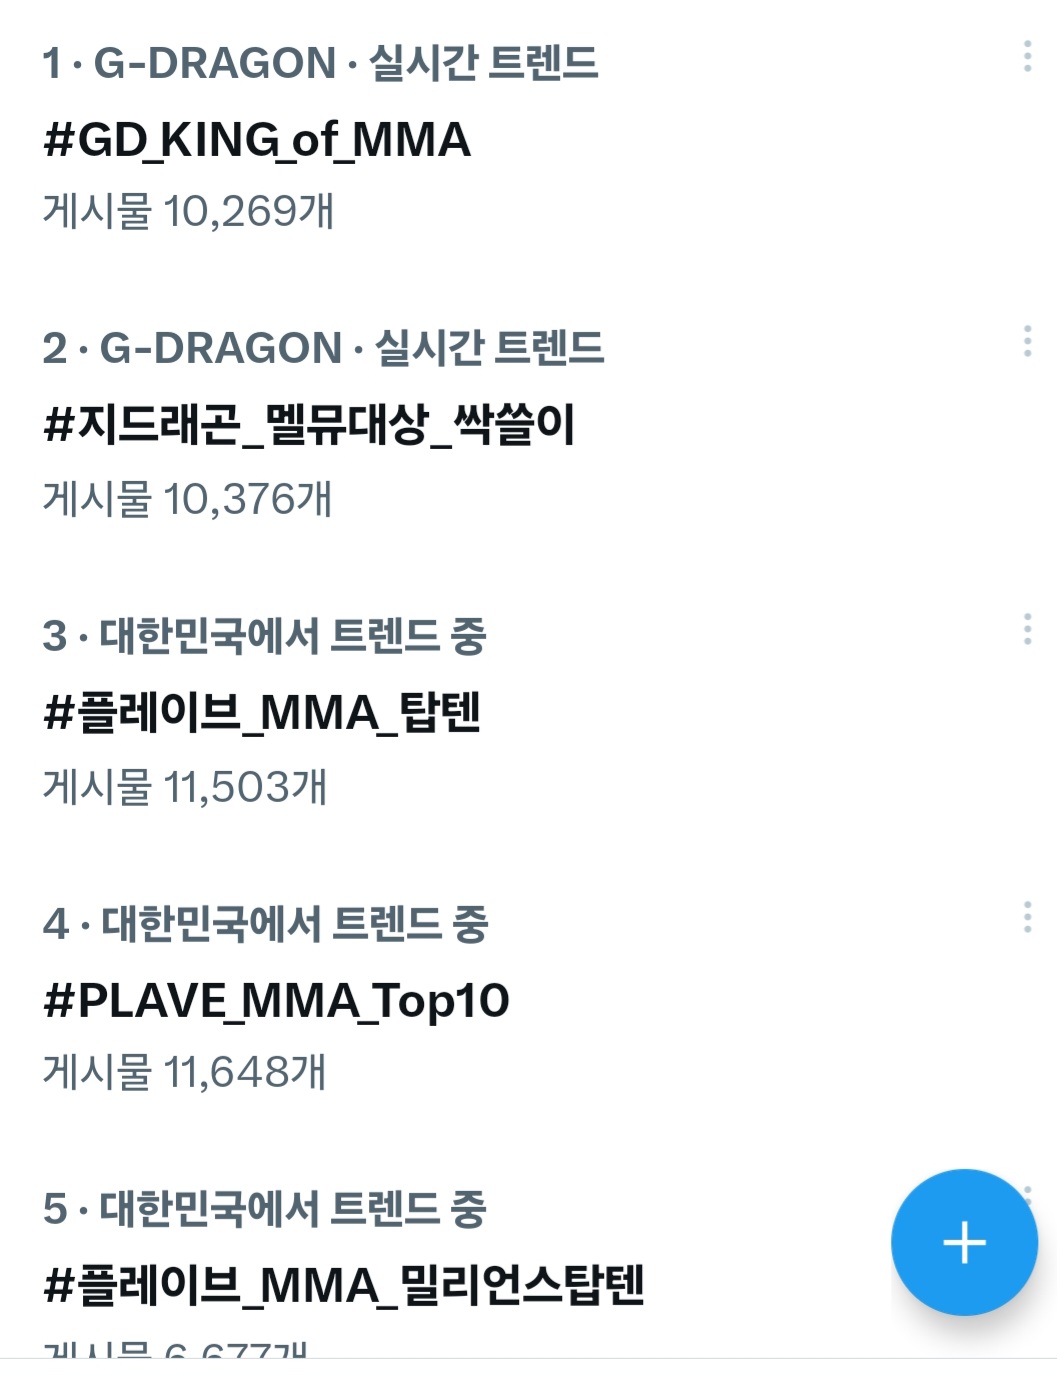1057x1375 pixels.
Task: Open the #PLAVE_MMA_Top10 hashtag
Action: (276, 1001)
